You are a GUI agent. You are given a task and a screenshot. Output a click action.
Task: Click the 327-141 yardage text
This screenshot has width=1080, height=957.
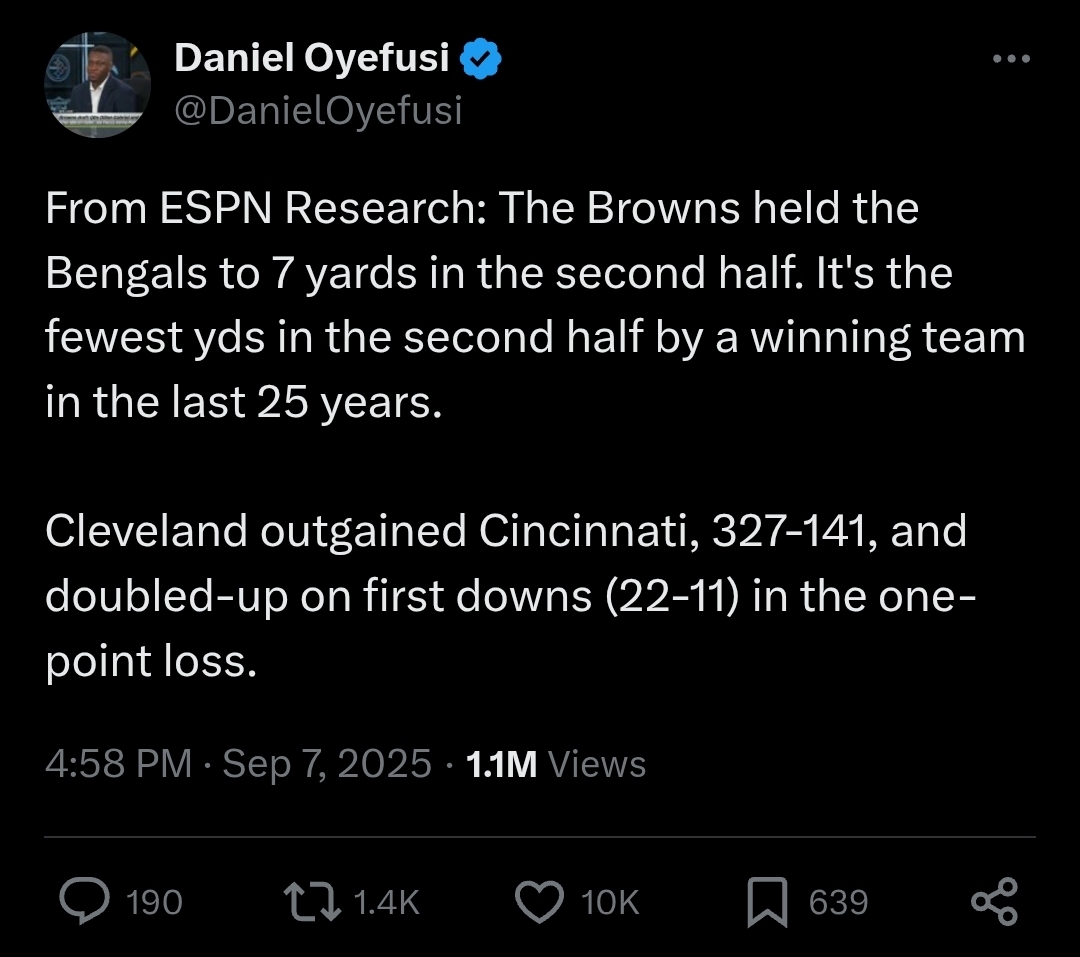pyautogui.click(x=788, y=531)
